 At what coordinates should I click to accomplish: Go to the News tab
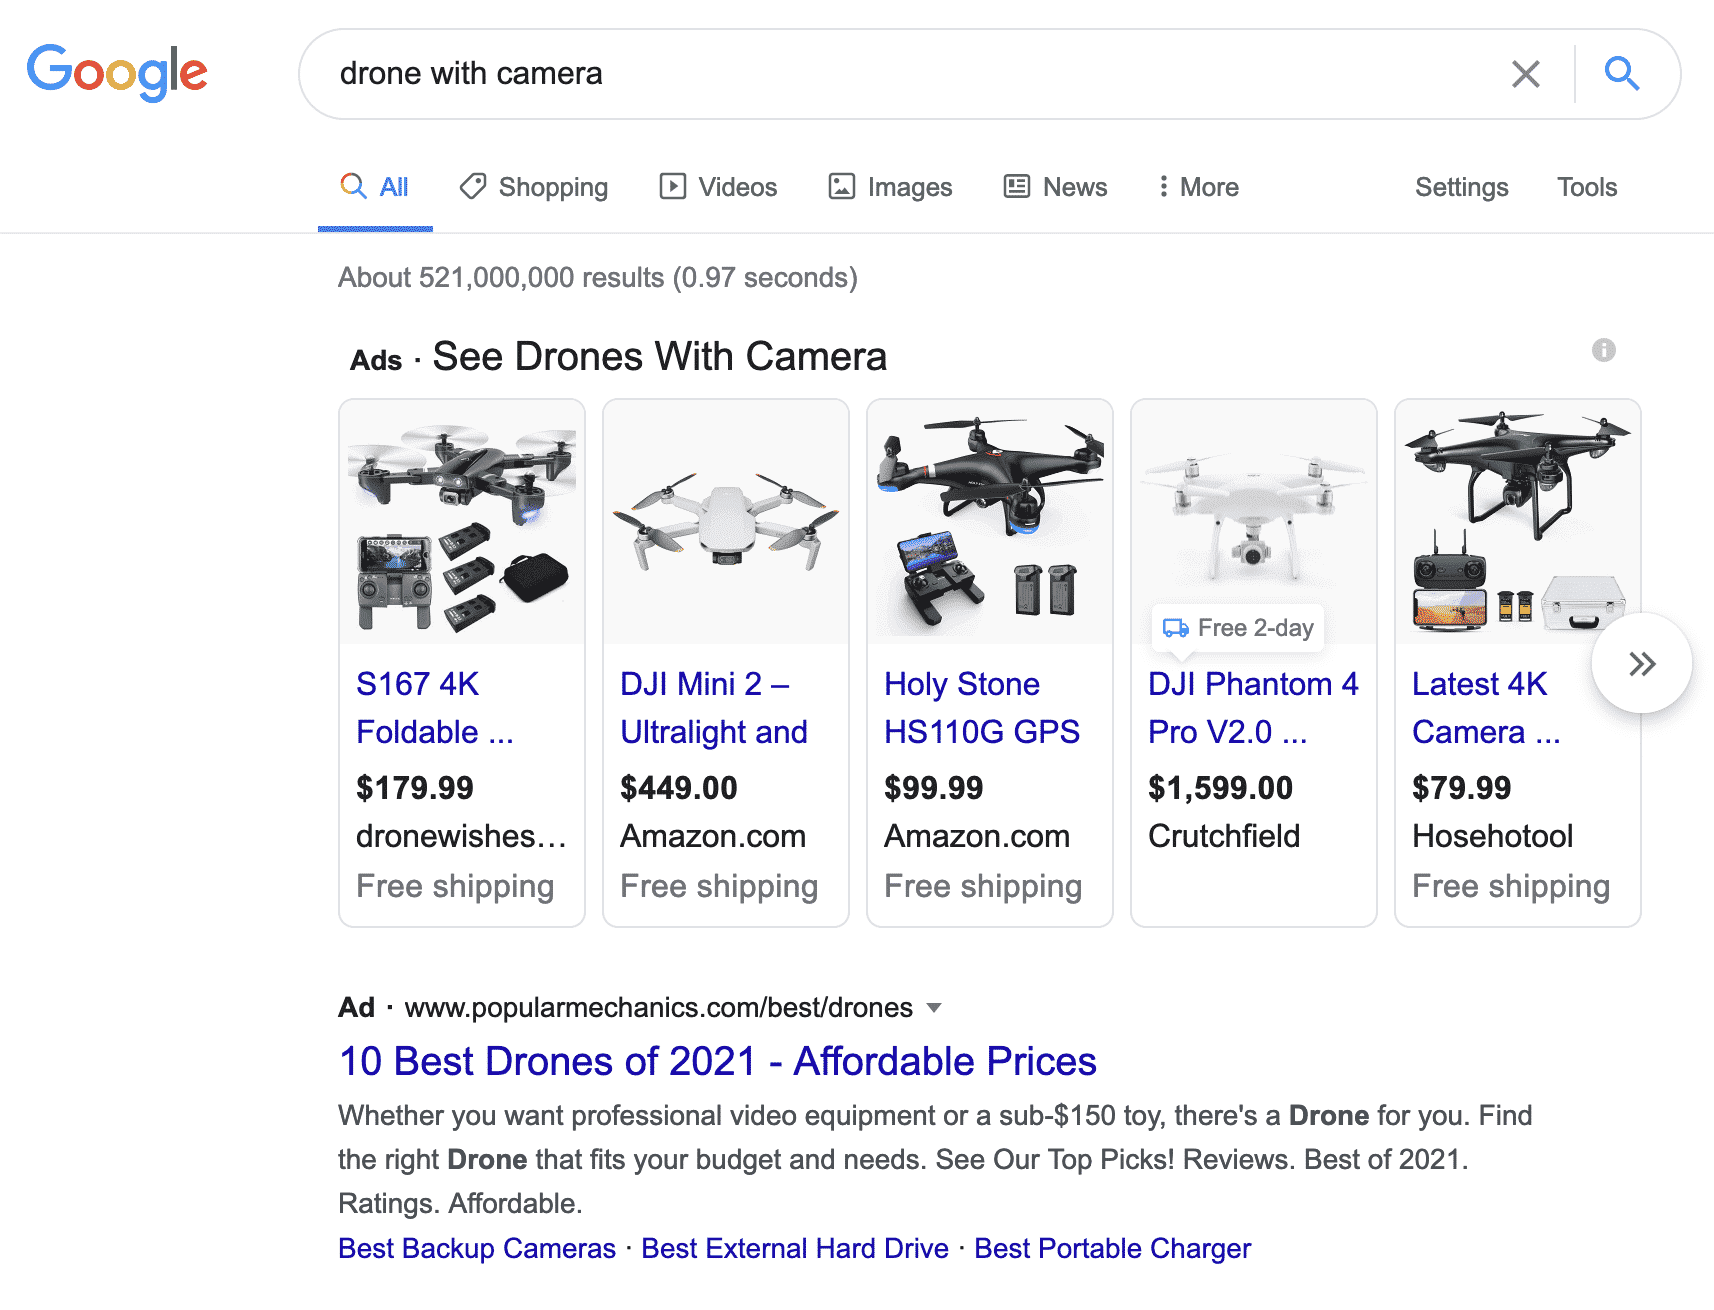1056,187
